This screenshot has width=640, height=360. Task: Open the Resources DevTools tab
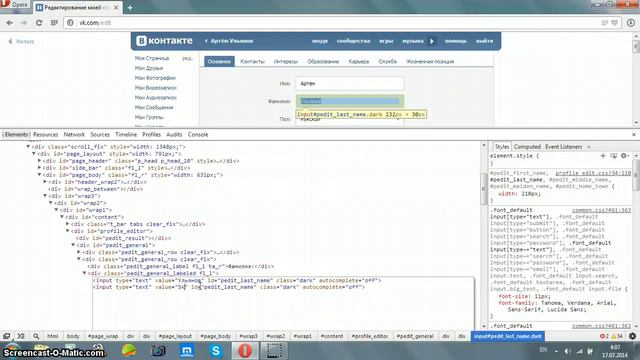pyautogui.click(x=45, y=134)
